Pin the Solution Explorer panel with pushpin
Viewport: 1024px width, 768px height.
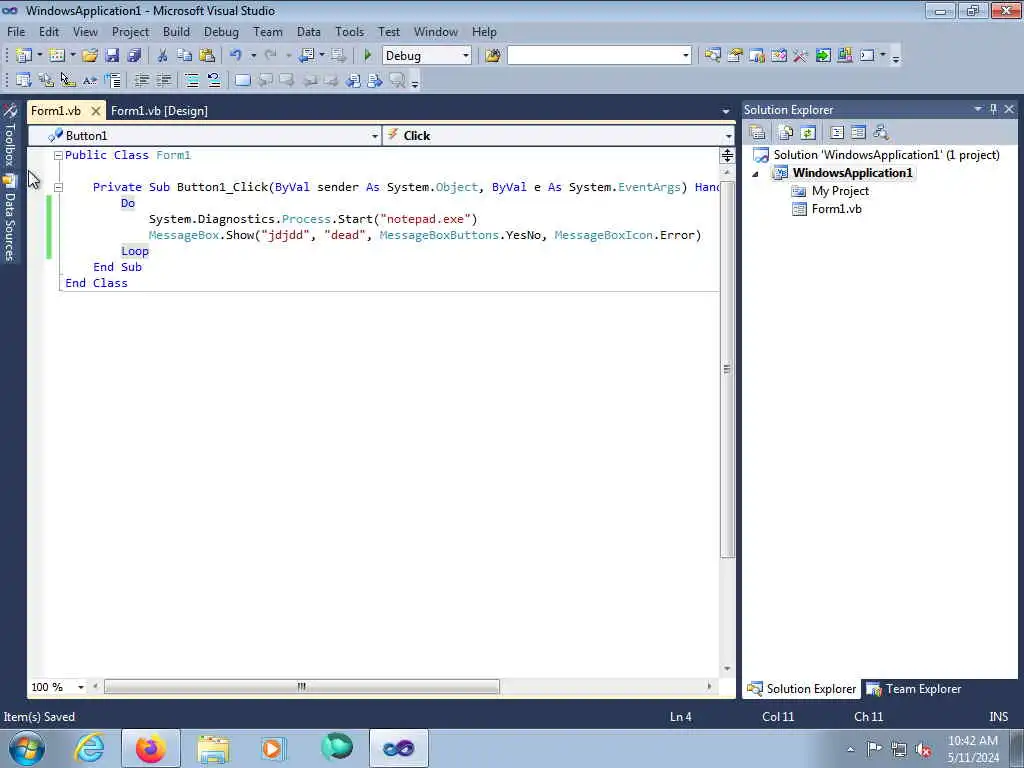click(x=993, y=109)
